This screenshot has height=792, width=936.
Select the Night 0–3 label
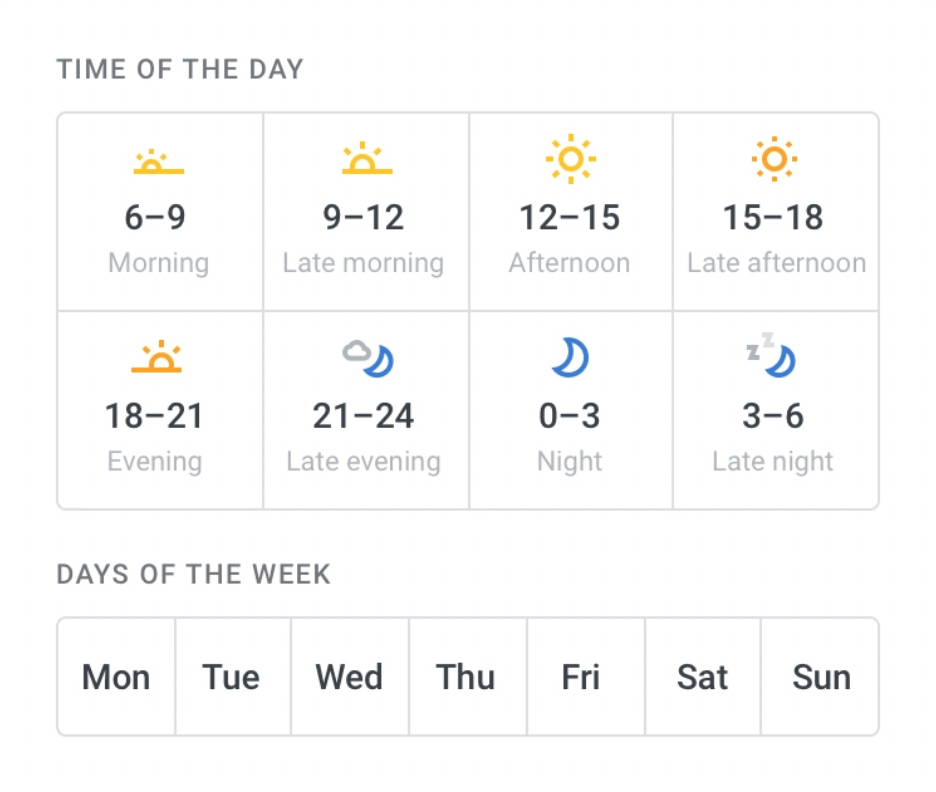[570, 461]
